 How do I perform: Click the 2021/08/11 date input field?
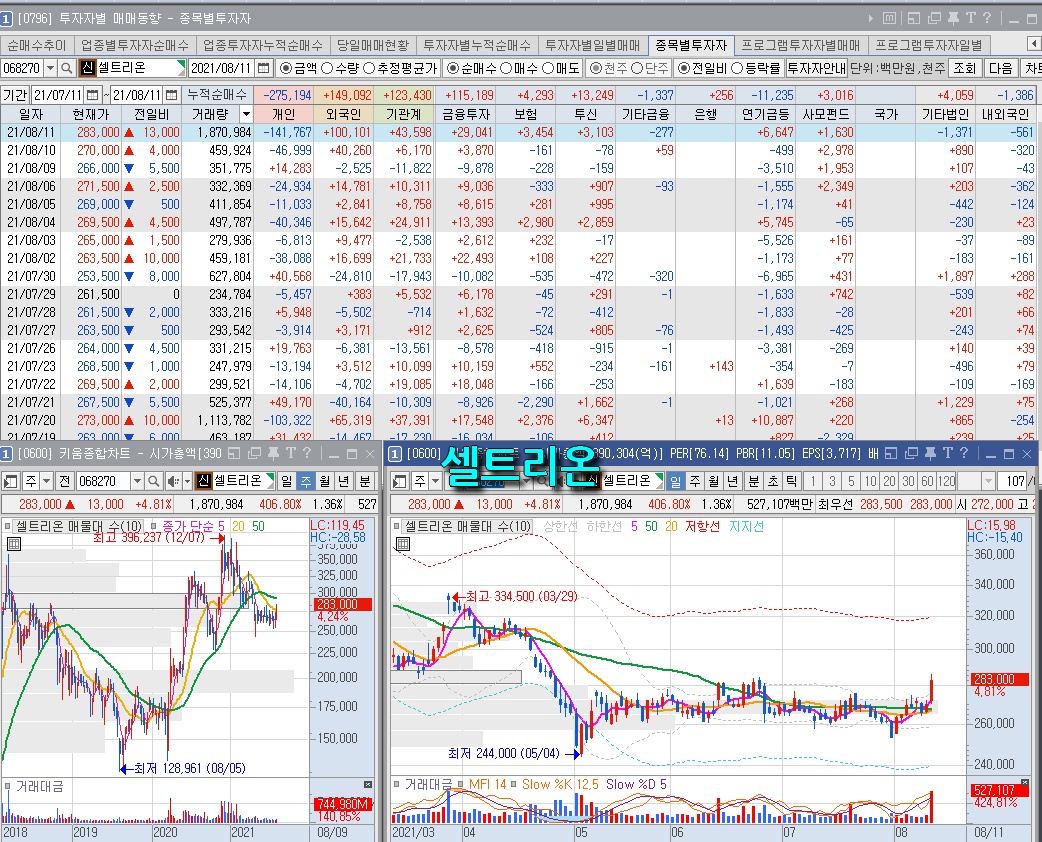(222, 68)
